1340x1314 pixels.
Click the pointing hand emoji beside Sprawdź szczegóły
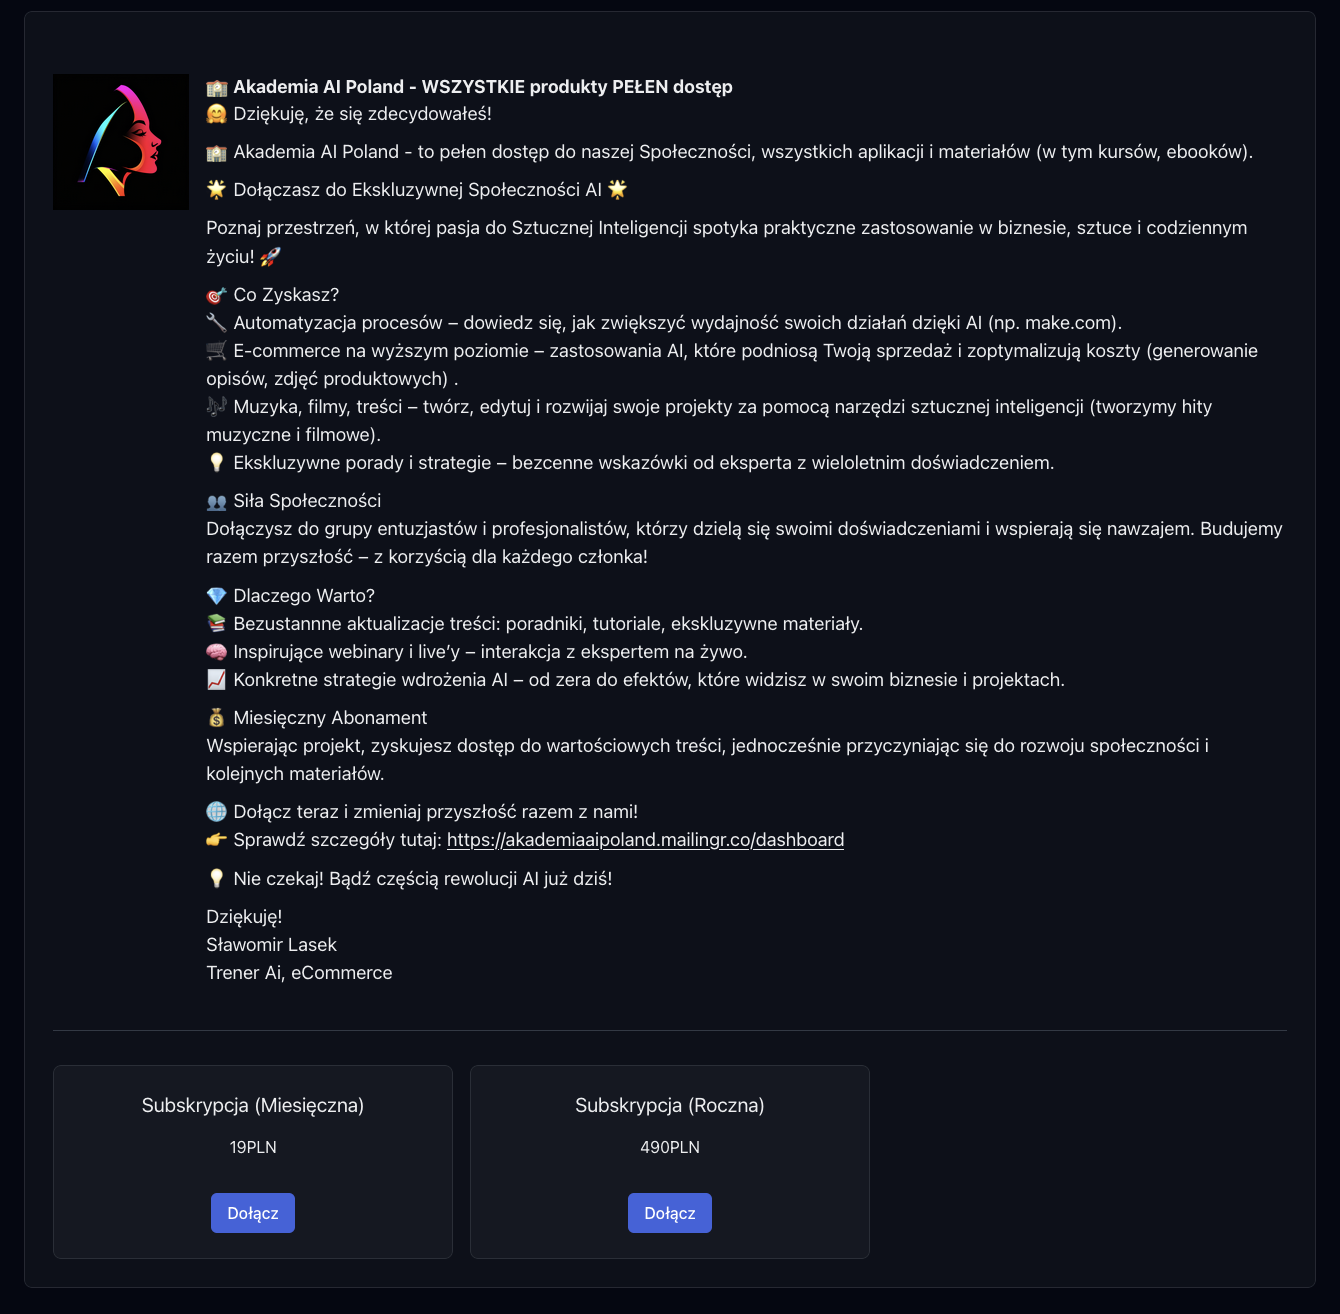[x=217, y=840]
